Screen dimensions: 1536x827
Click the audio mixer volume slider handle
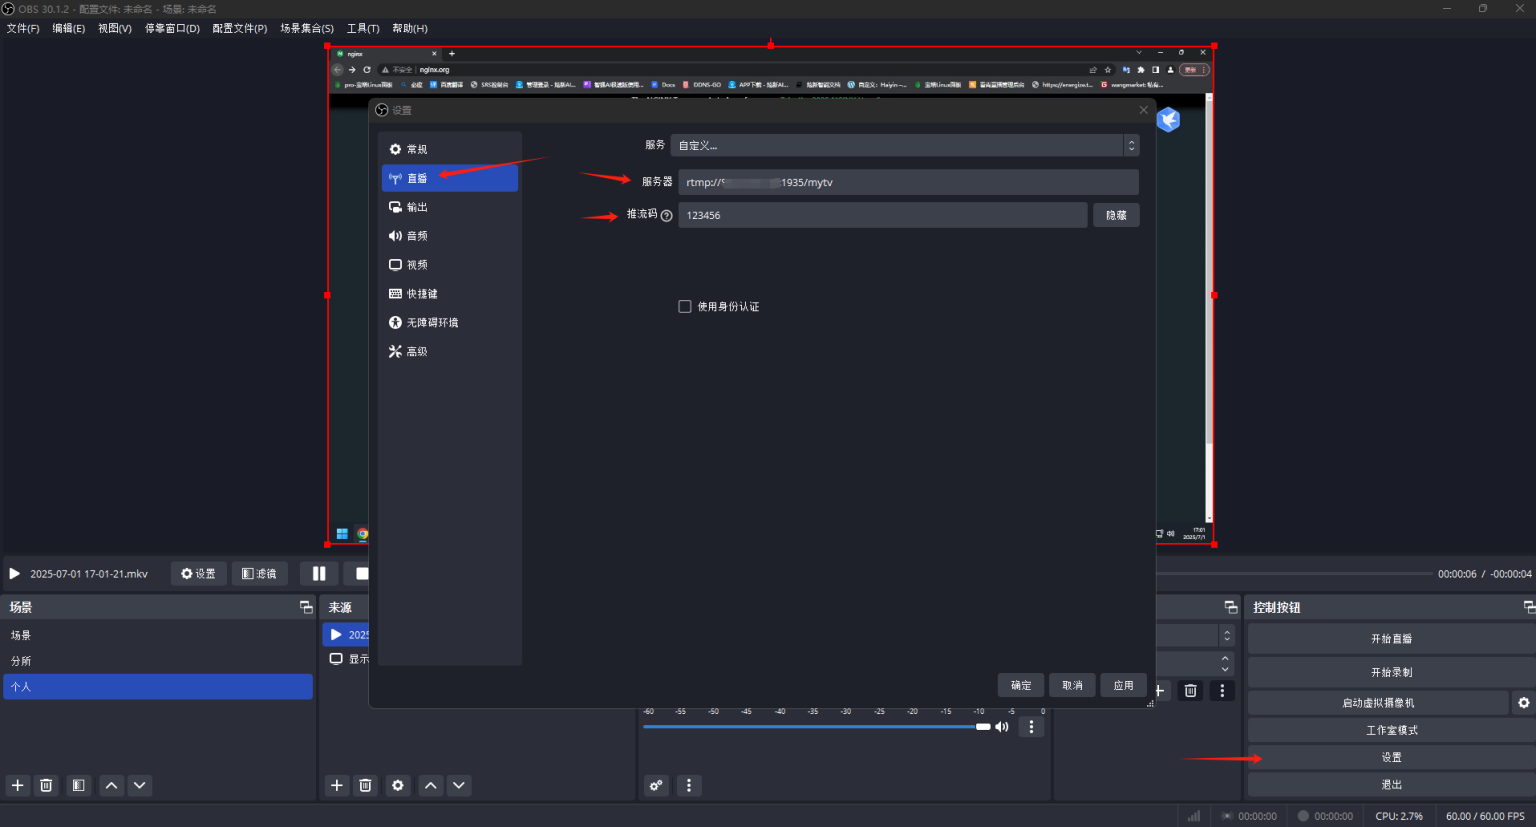pos(983,727)
